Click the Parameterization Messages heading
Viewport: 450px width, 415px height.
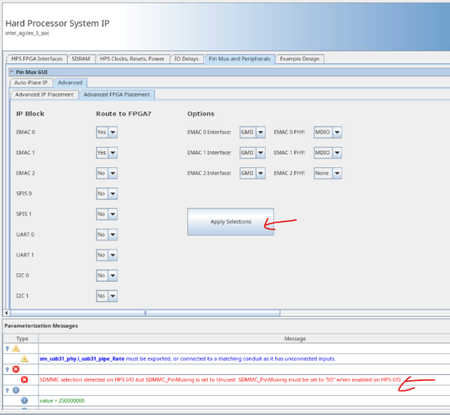[x=41, y=326]
